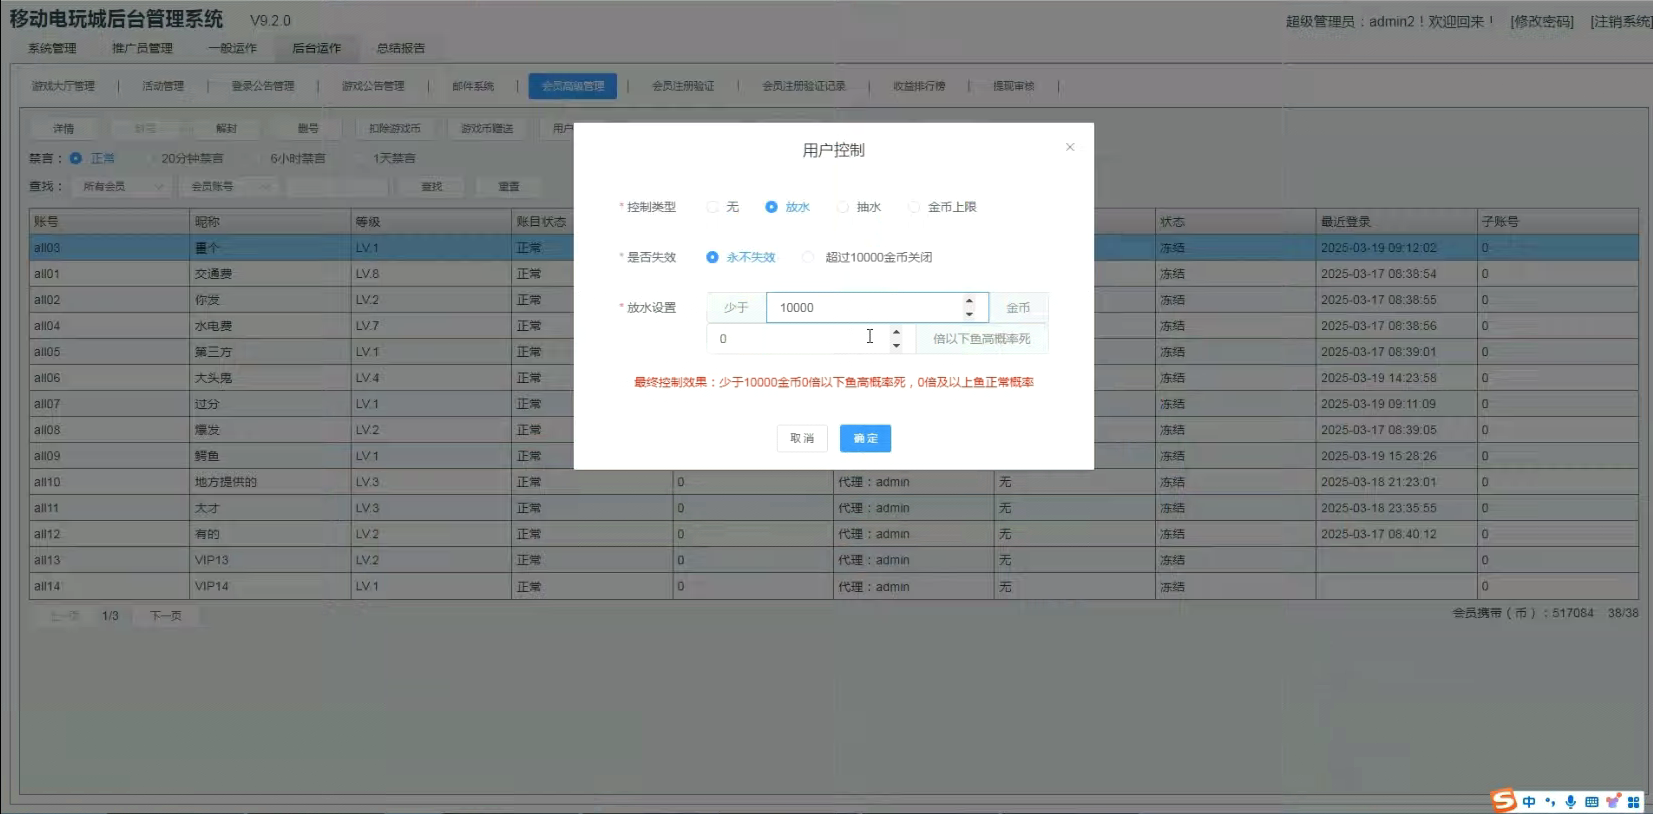Click into the multiplier input field showing 0
This screenshot has height=814, width=1653.
coord(790,339)
